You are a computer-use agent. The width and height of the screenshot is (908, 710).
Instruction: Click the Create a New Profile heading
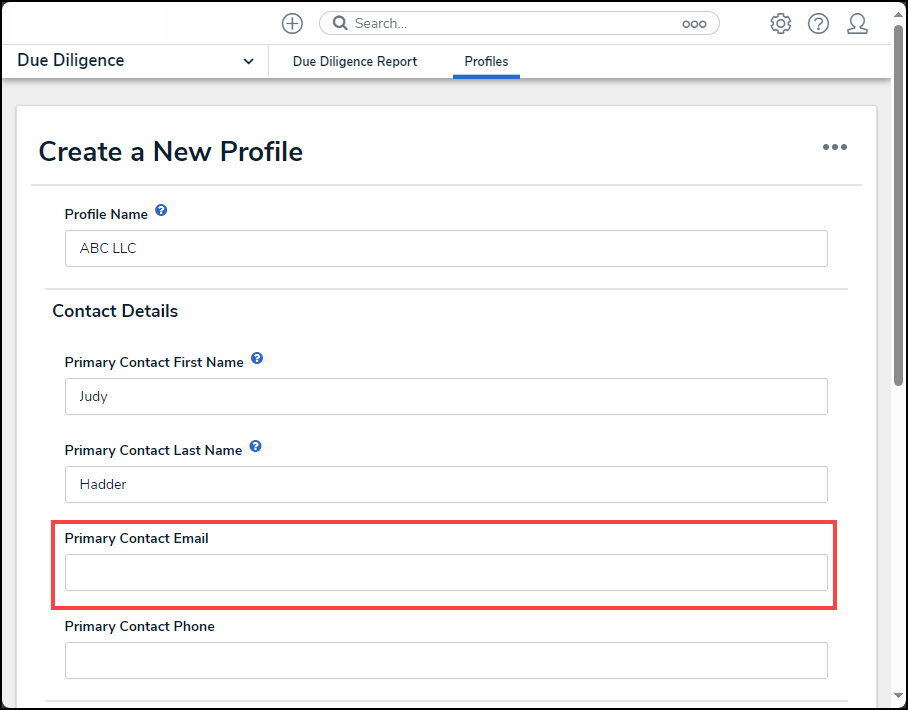tap(171, 152)
